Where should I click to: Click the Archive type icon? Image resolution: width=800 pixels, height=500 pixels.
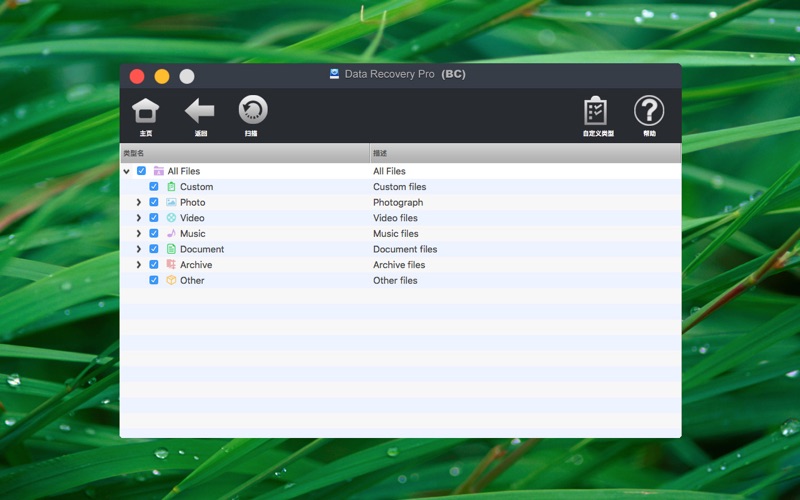[x=171, y=265]
